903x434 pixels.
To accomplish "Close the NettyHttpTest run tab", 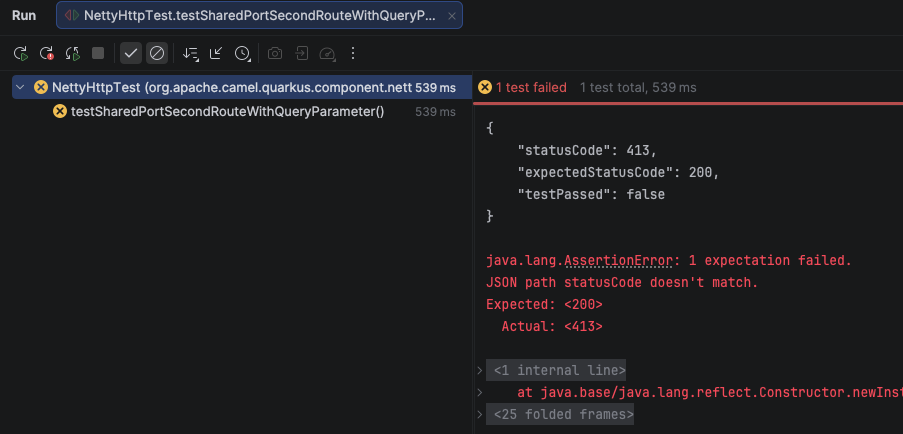I will (x=452, y=16).
